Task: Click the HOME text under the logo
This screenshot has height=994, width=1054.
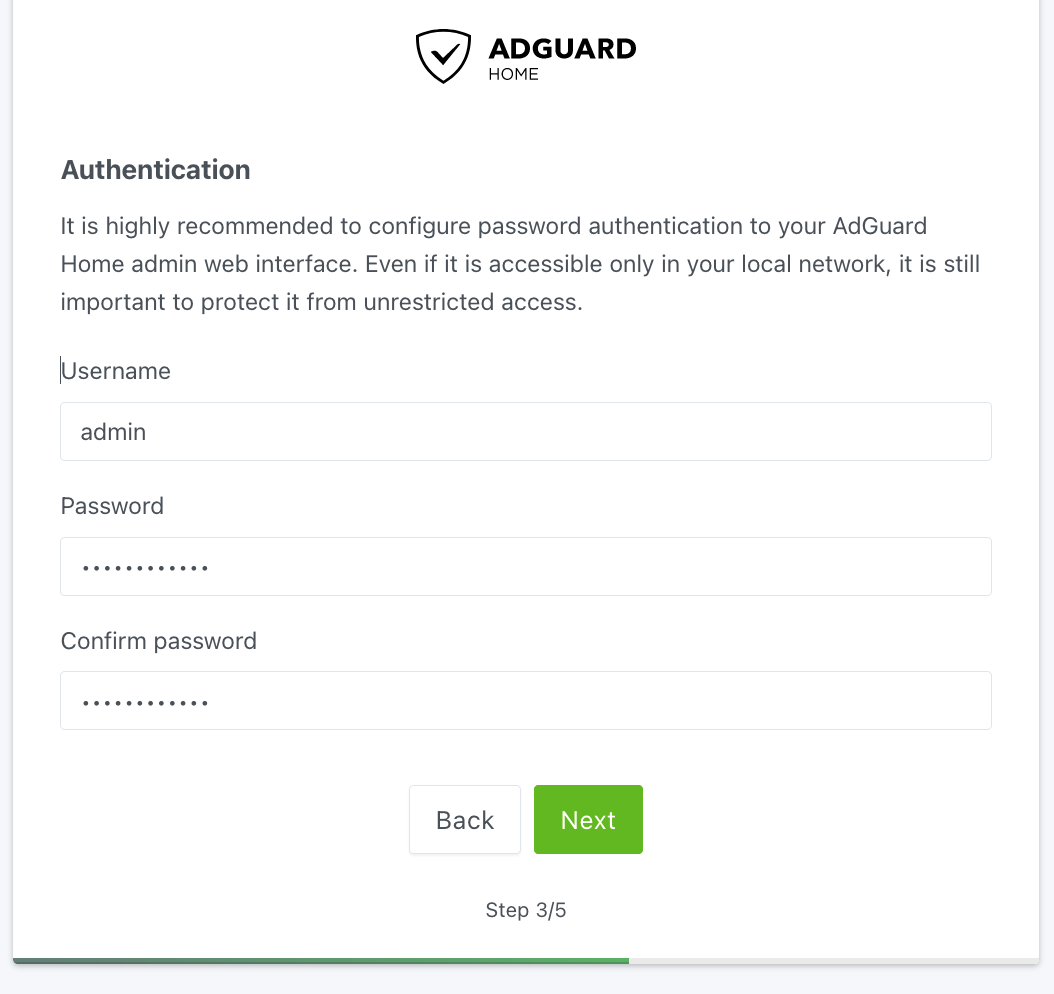Action: (x=514, y=75)
